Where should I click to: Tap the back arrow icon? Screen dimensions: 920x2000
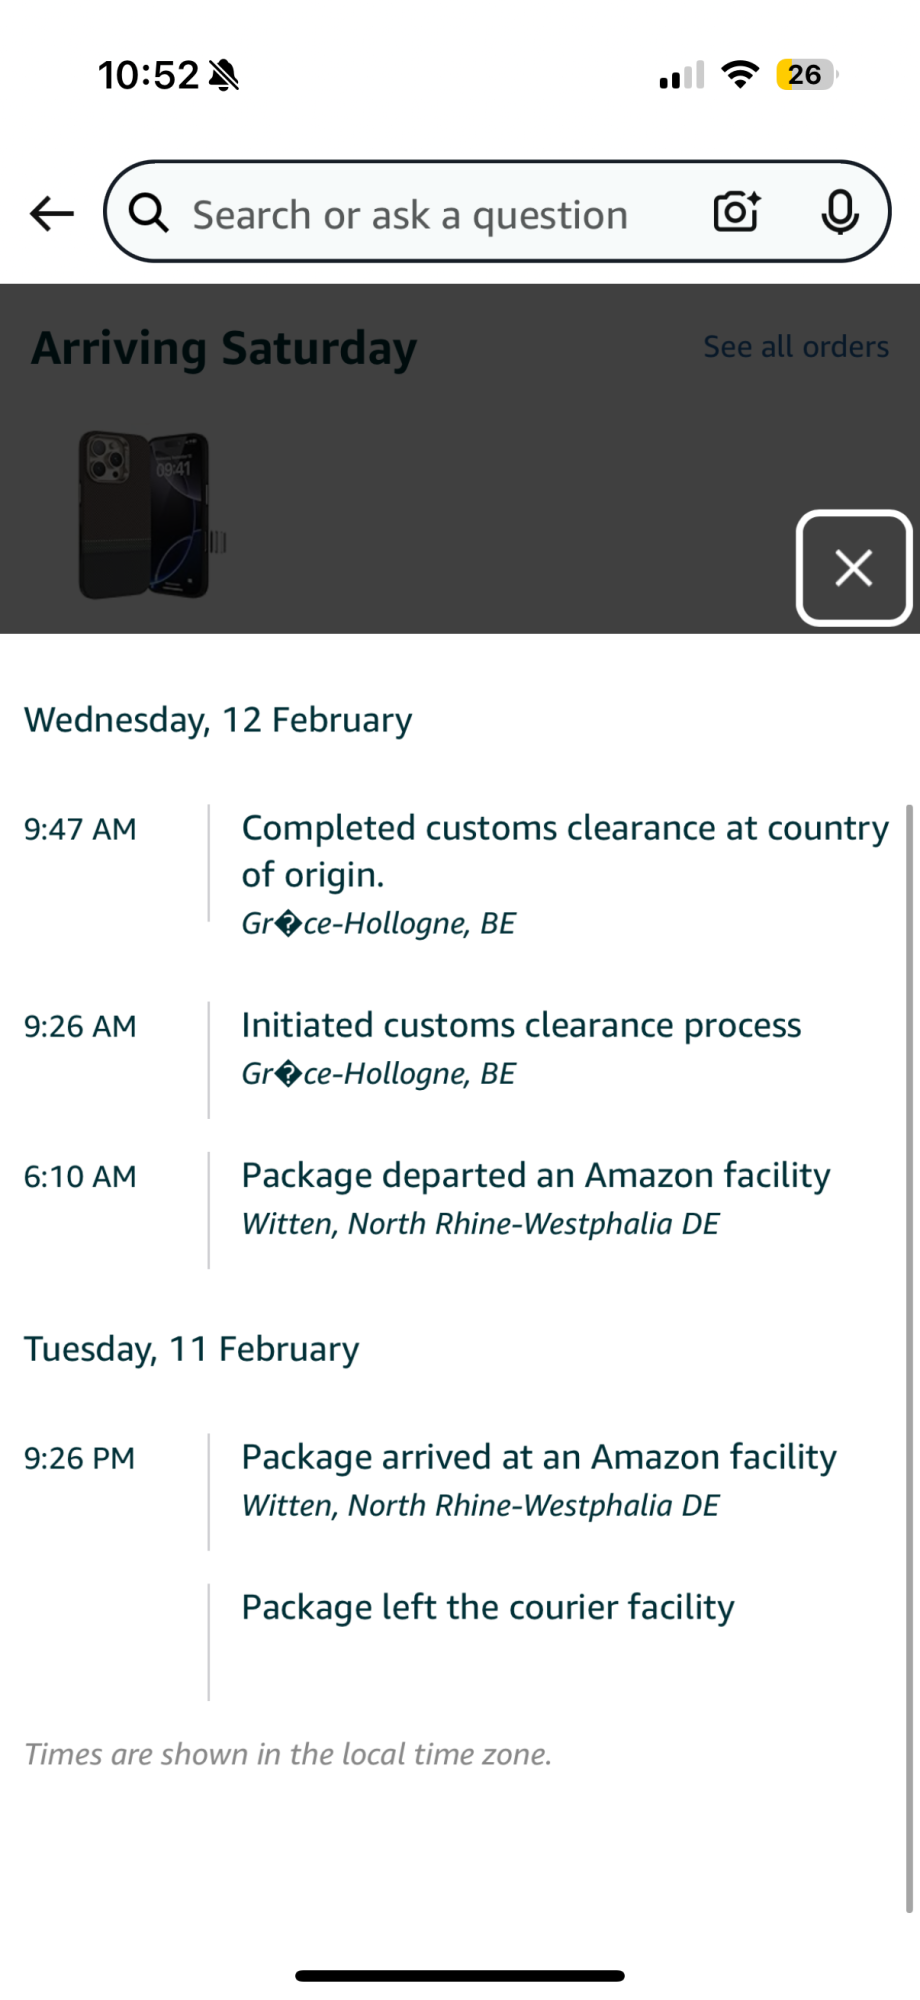52,213
